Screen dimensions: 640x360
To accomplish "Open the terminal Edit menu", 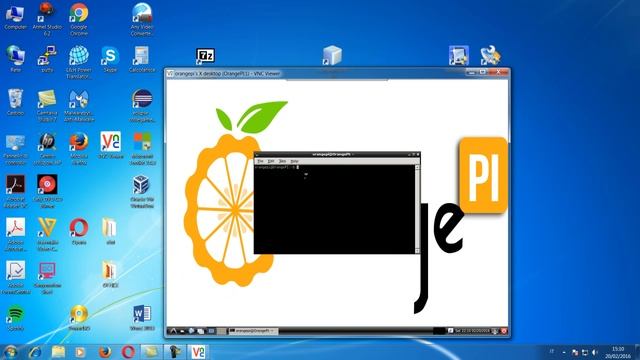I will [x=271, y=161].
